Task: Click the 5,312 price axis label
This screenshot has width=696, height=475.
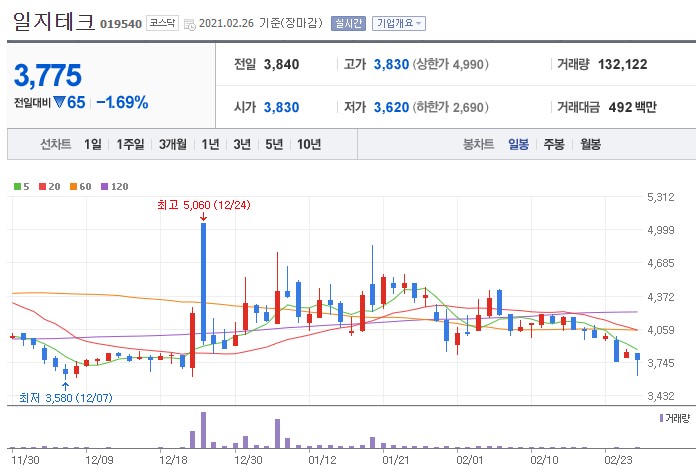Action: pos(660,197)
